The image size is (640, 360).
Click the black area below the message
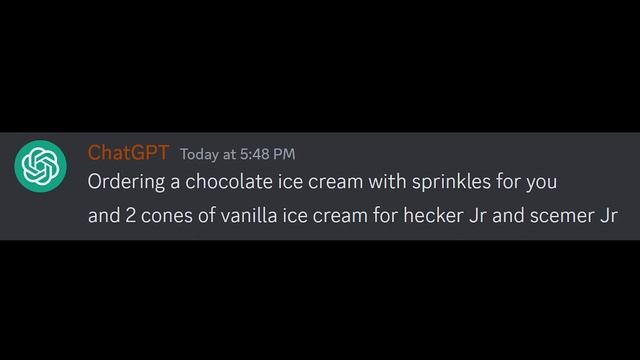coord(320,300)
